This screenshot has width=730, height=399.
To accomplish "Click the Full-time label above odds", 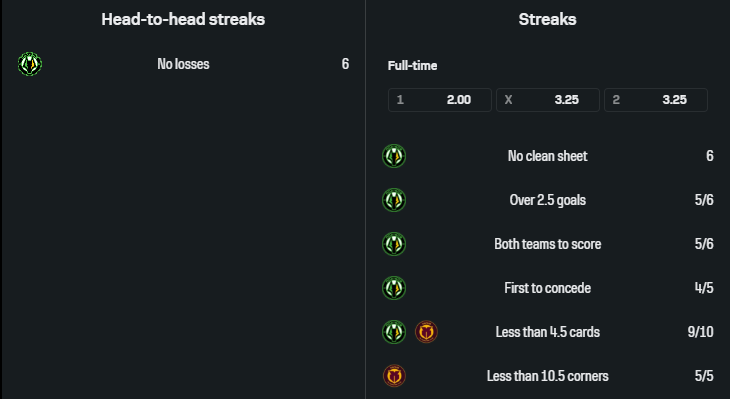I will [412, 66].
